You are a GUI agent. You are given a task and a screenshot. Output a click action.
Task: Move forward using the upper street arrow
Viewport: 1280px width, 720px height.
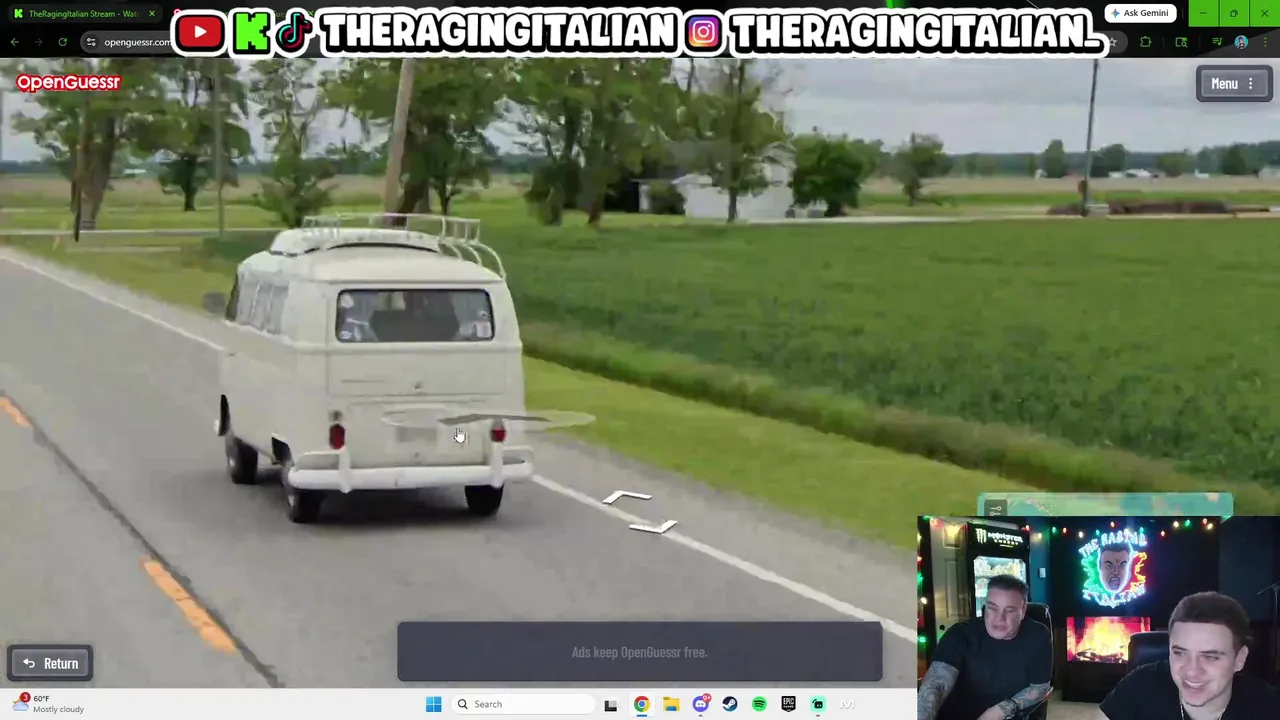click(x=627, y=497)
